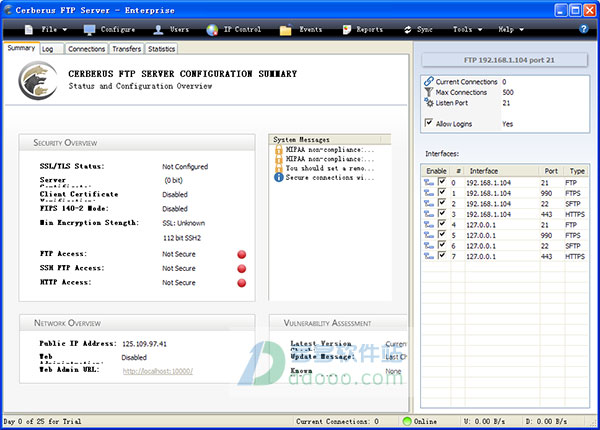600x430 pixels.
Task: Sort interfaces by Enable column header
Action: tap(436, 171)
